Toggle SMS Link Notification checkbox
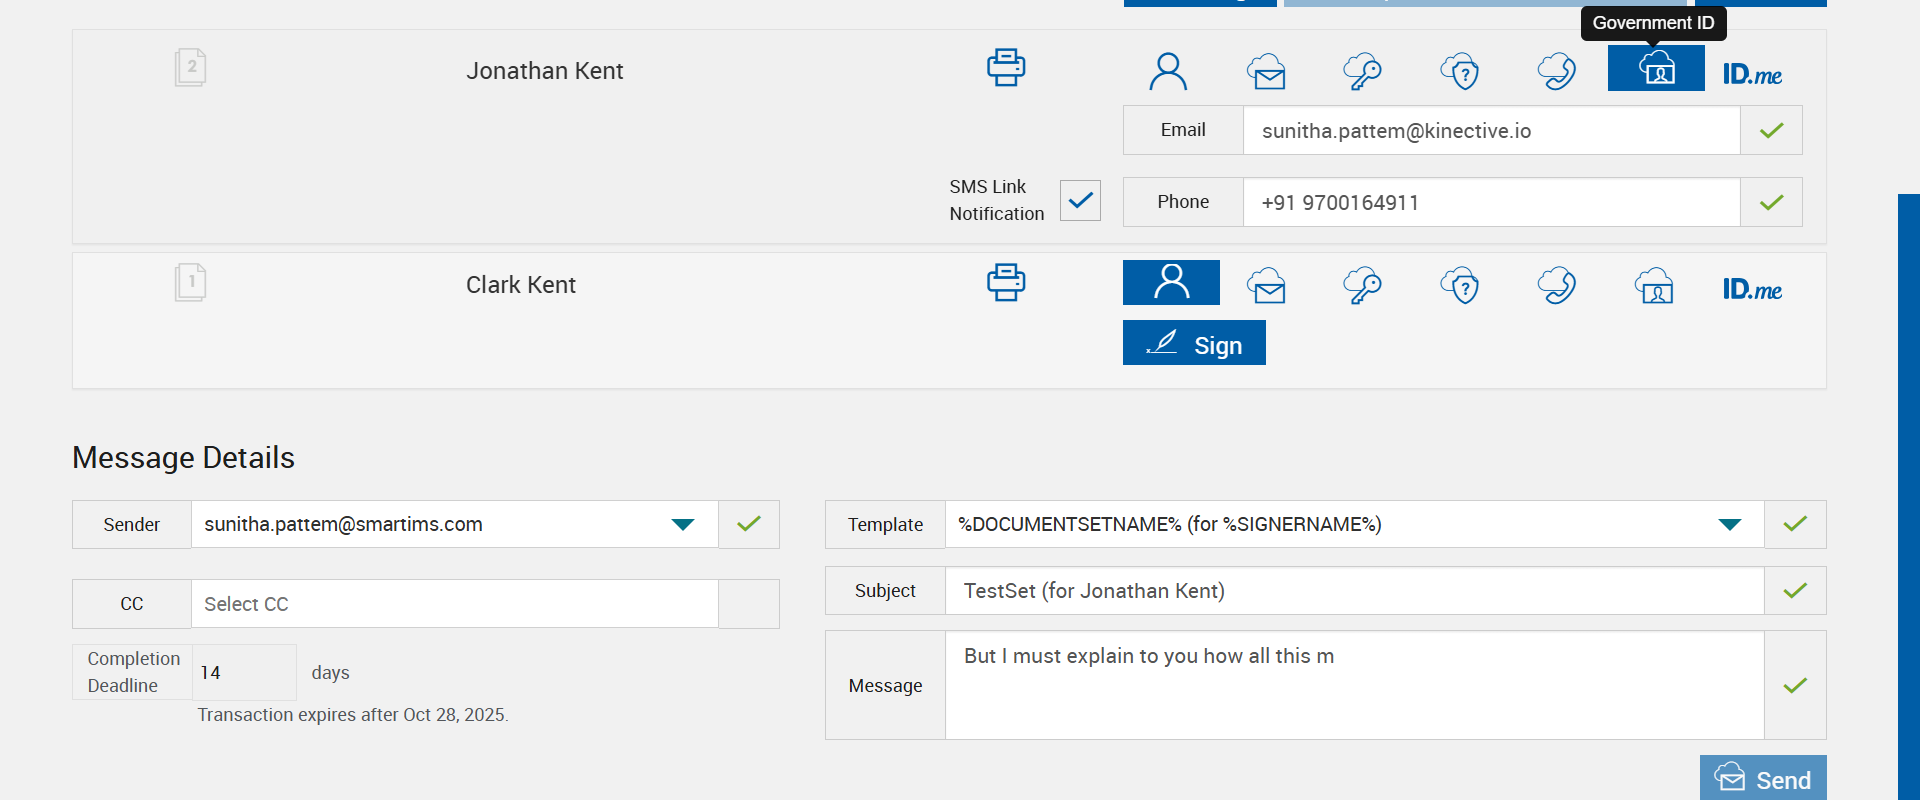The height and width of the screenshot is (800, 1920). tap(1080, 200)
